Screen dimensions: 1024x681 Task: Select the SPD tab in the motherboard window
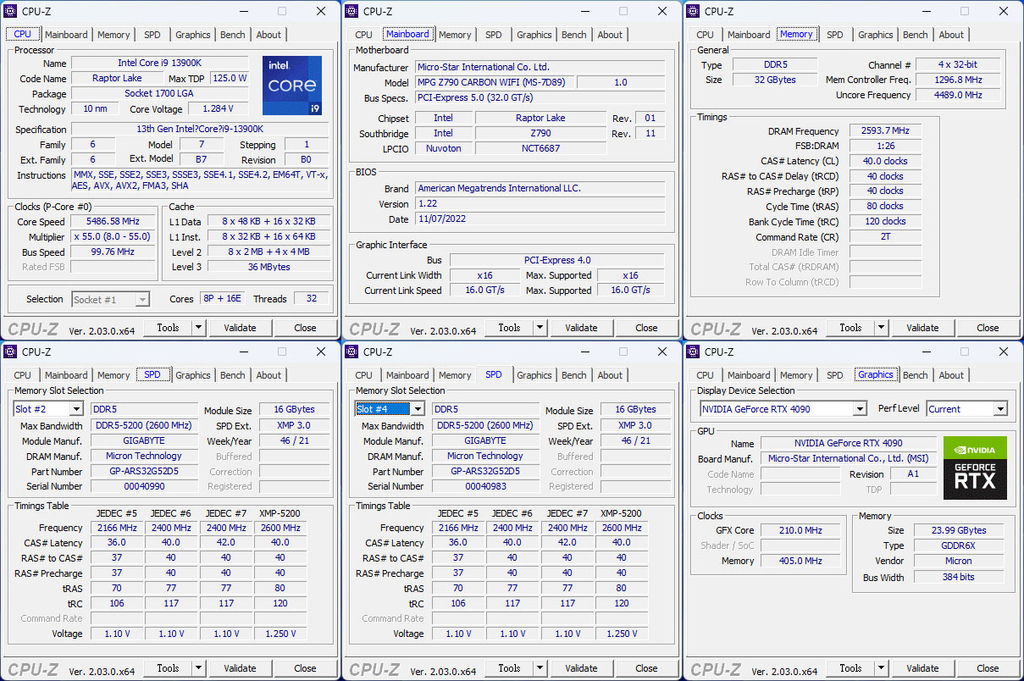pos(494,35)
